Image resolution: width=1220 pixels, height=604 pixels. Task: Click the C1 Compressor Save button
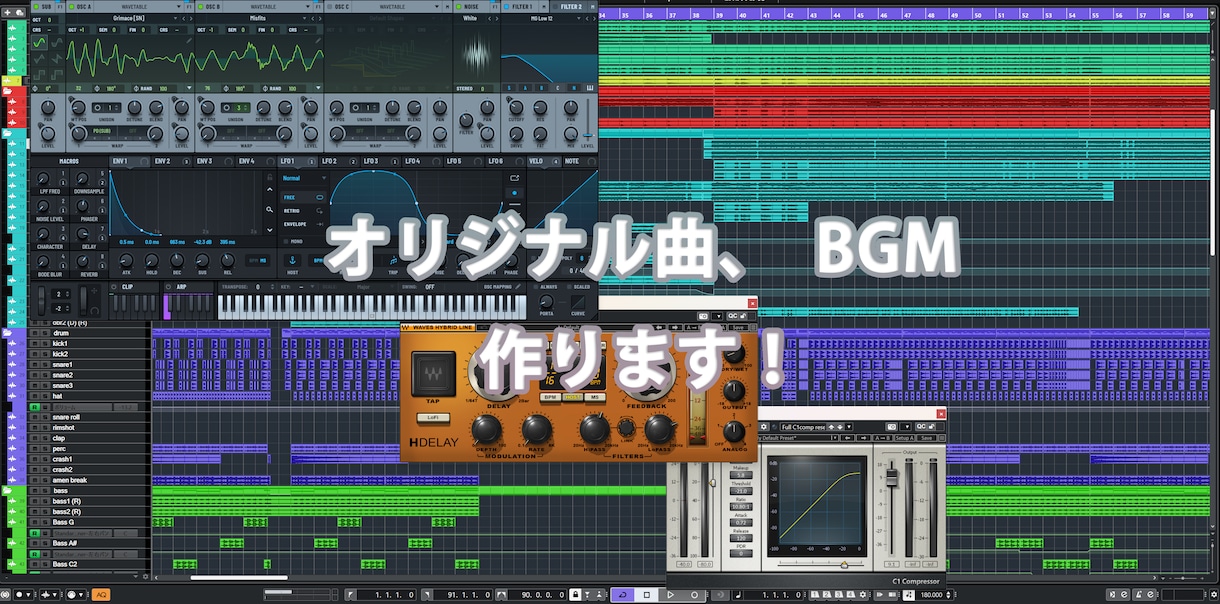coord(926,438)
